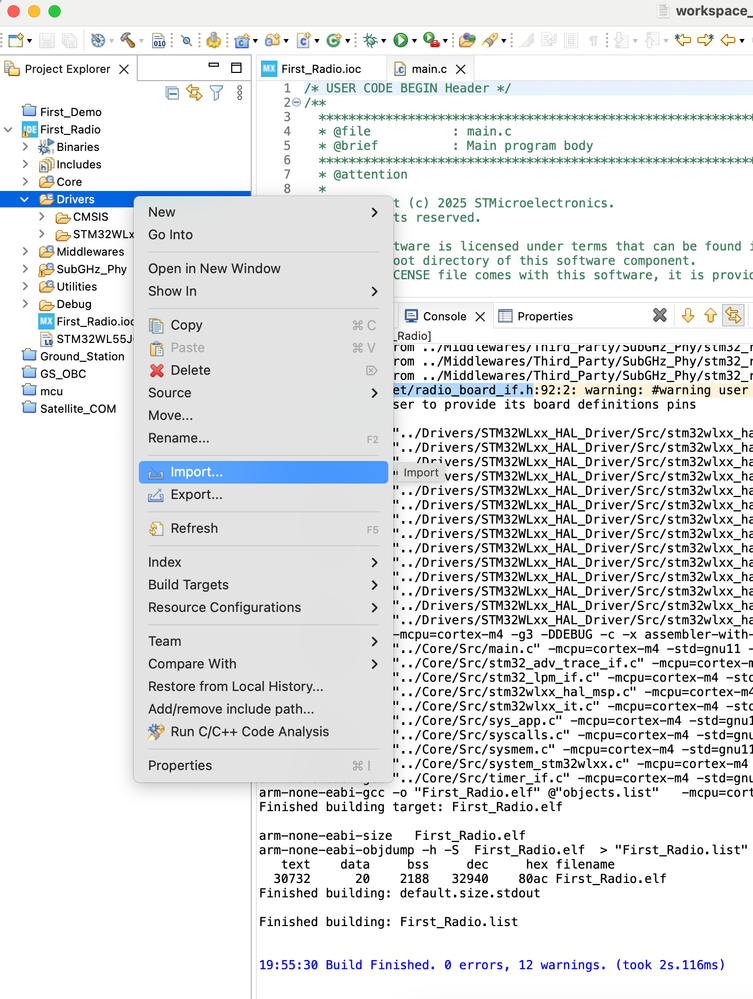The width and height of the screenshot is (753, 999).
Task: Expand the CMSIS folder node
Action: [41, 217]
